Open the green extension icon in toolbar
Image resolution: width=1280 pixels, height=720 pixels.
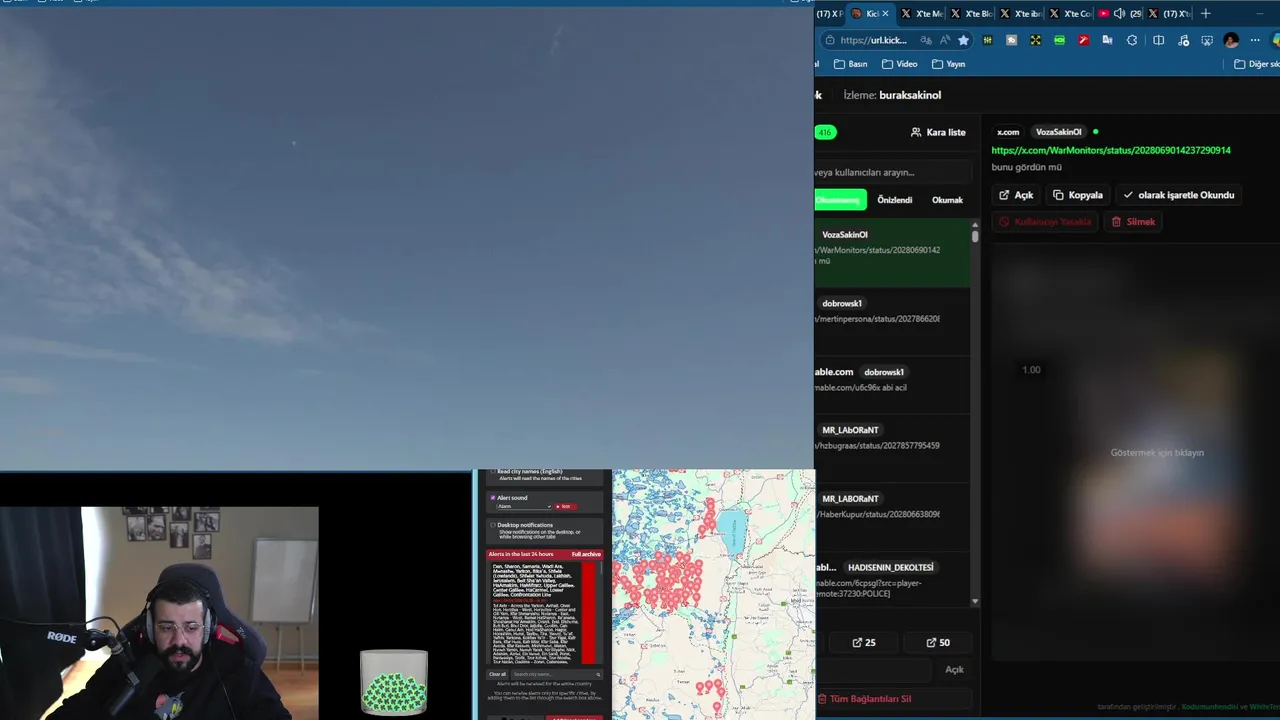coord(1059,40)
